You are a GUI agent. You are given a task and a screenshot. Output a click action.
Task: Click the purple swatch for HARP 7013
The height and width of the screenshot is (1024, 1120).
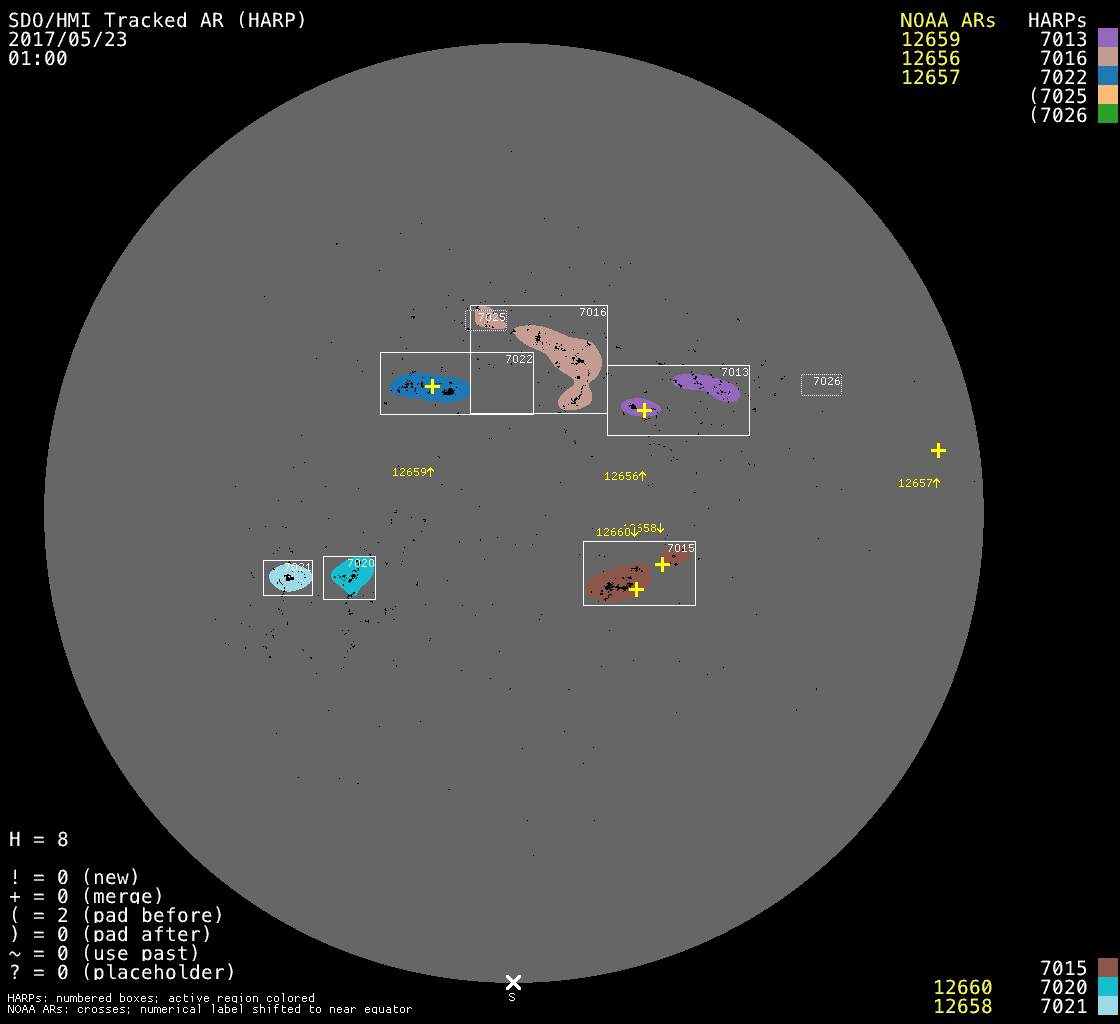[x=1107, y=39]
